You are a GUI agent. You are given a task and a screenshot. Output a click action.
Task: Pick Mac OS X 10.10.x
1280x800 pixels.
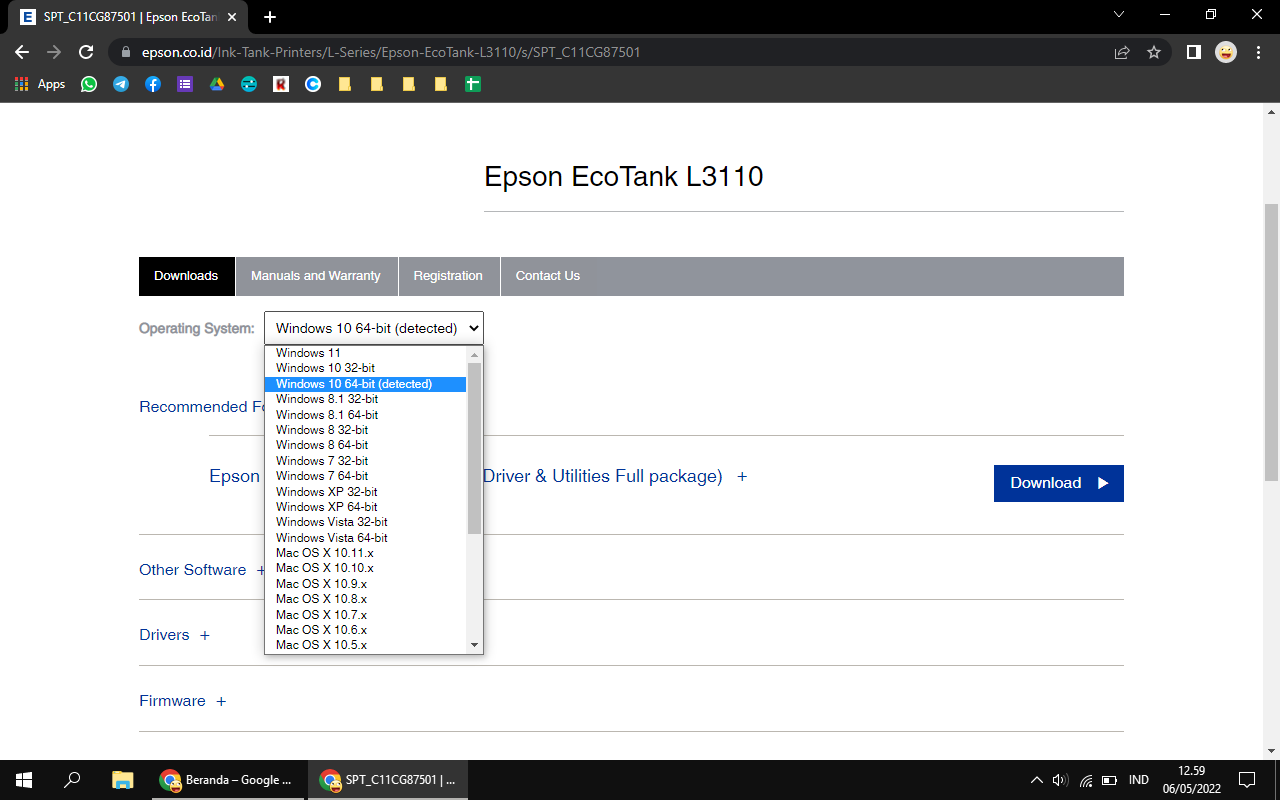point(366,568)
